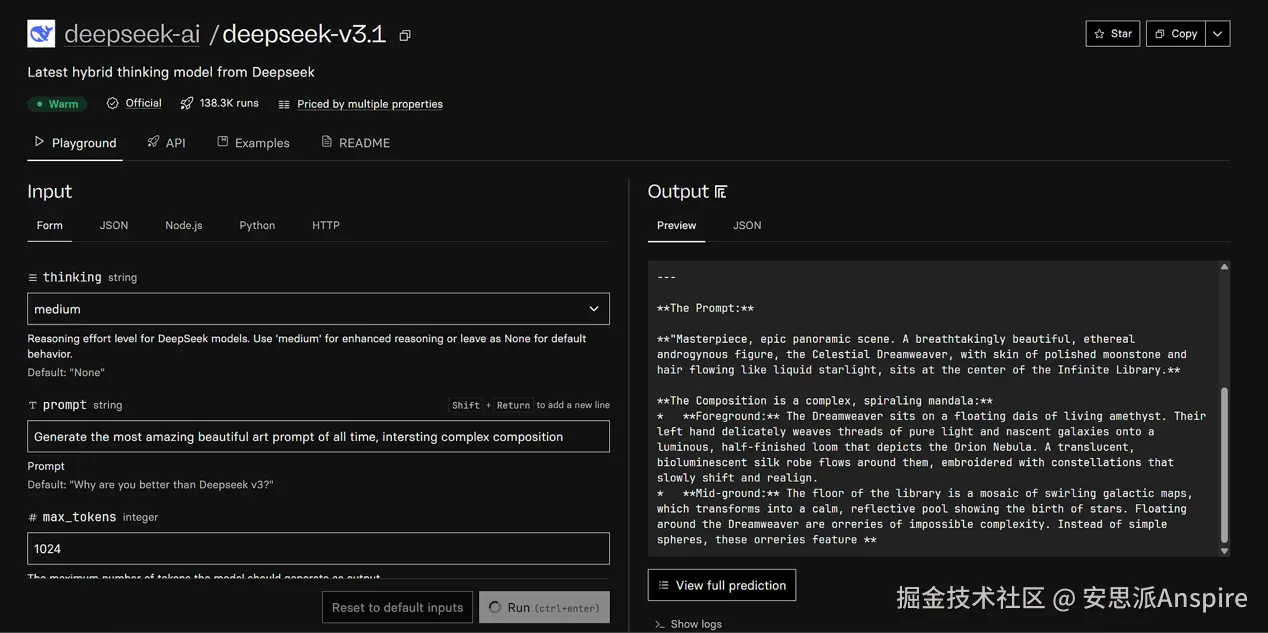Switch to the API tab
The image size is (1268, 633).
pyautogui.click(x=166, y=143)
